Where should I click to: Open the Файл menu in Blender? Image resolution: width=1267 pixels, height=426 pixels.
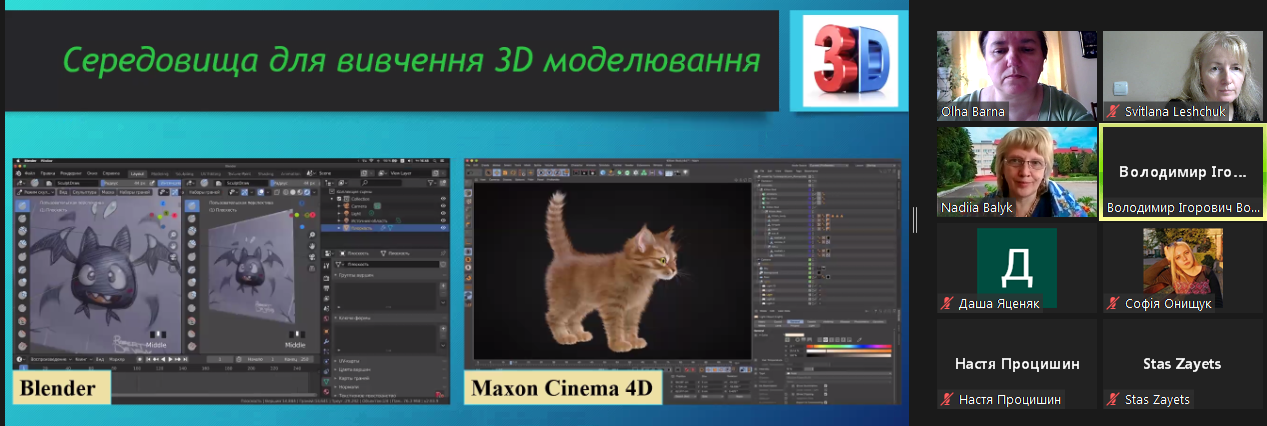[x=30, y=173]
